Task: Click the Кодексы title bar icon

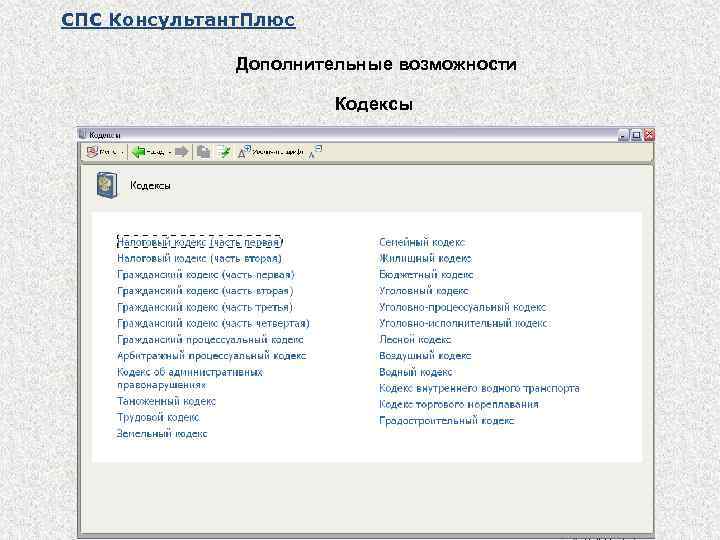Action: [83, 135]
